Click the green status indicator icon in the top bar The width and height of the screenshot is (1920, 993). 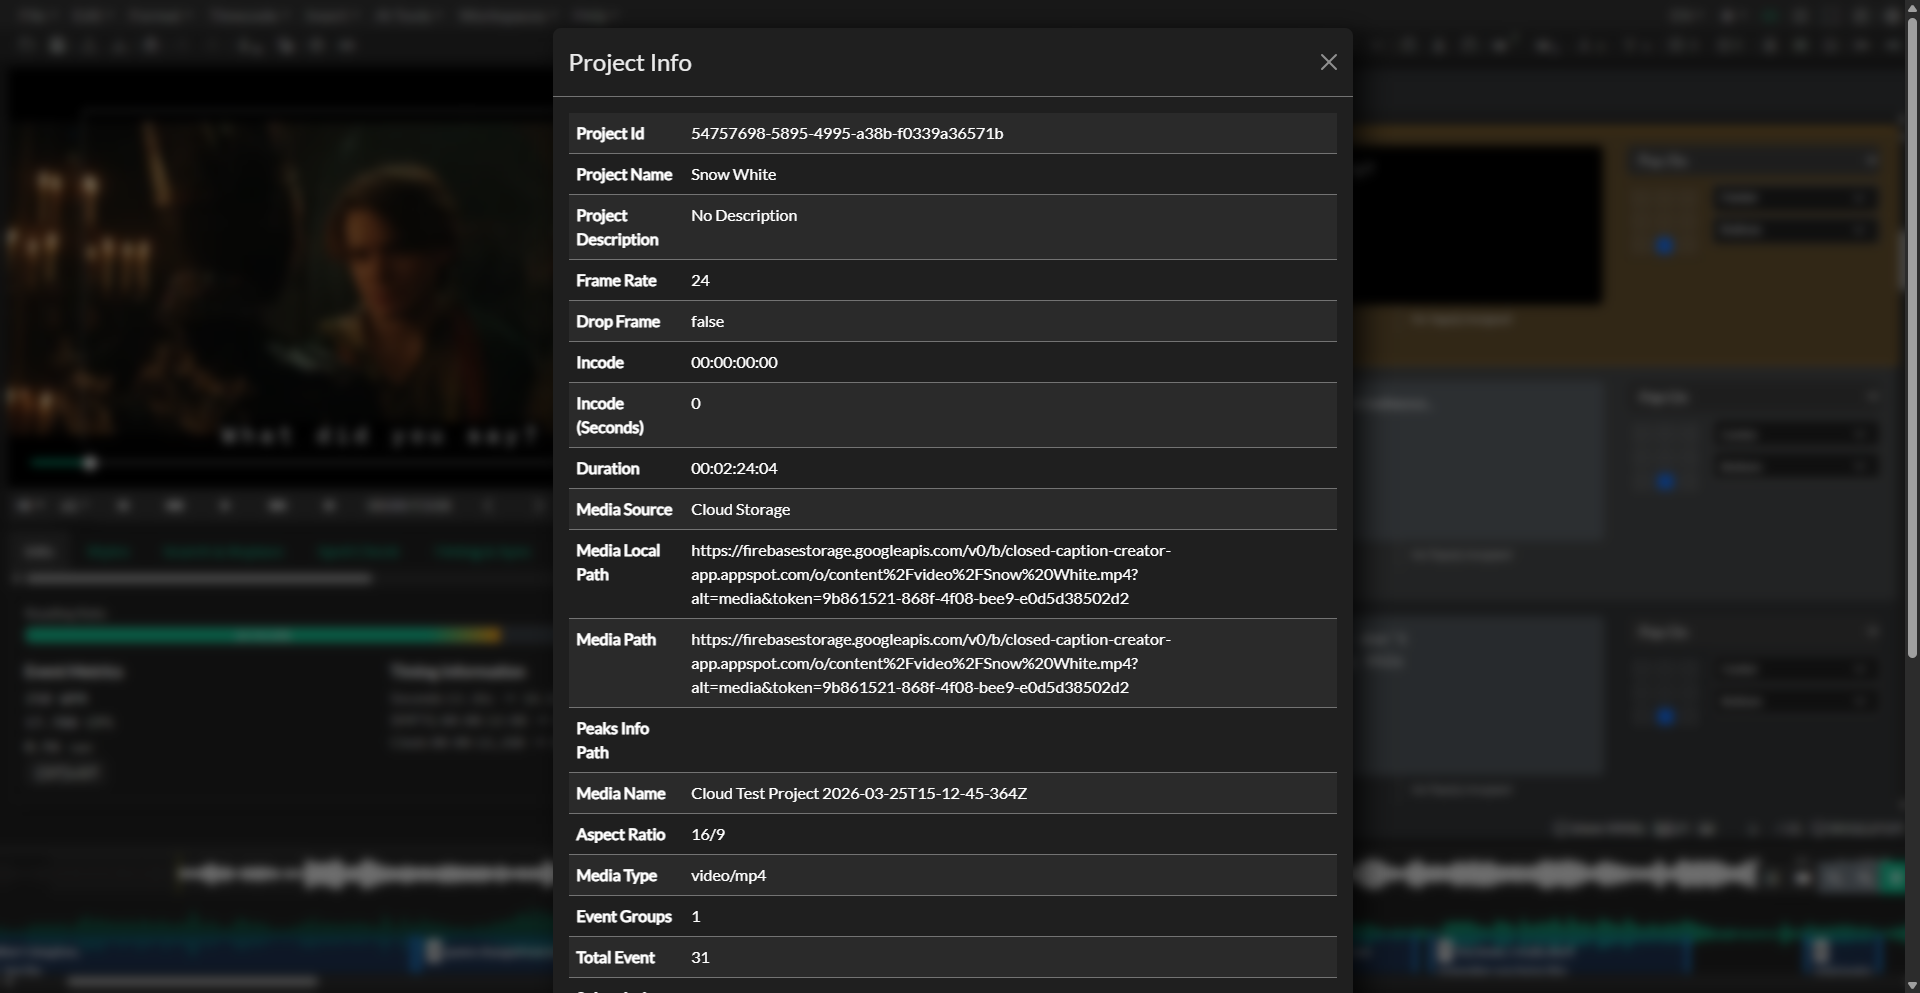click(x=1770, y=16)
